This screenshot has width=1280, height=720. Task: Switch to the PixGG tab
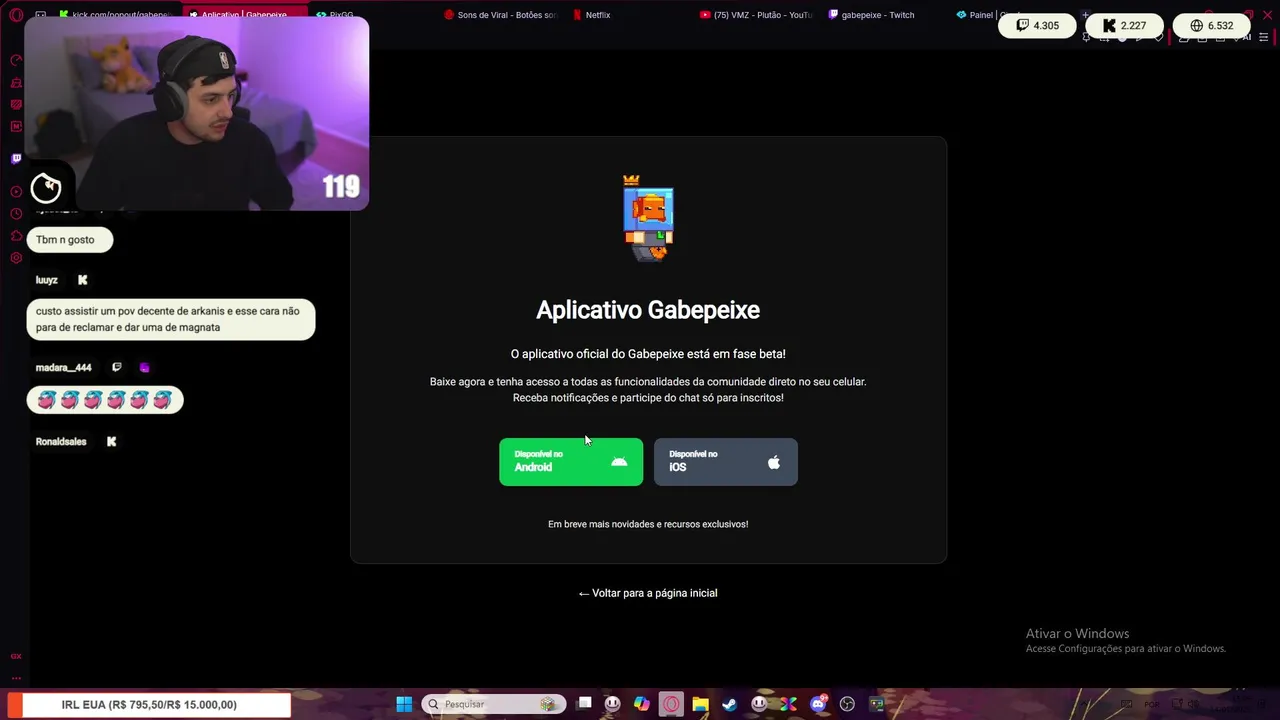pyautogui.click(x=336, y=15)
